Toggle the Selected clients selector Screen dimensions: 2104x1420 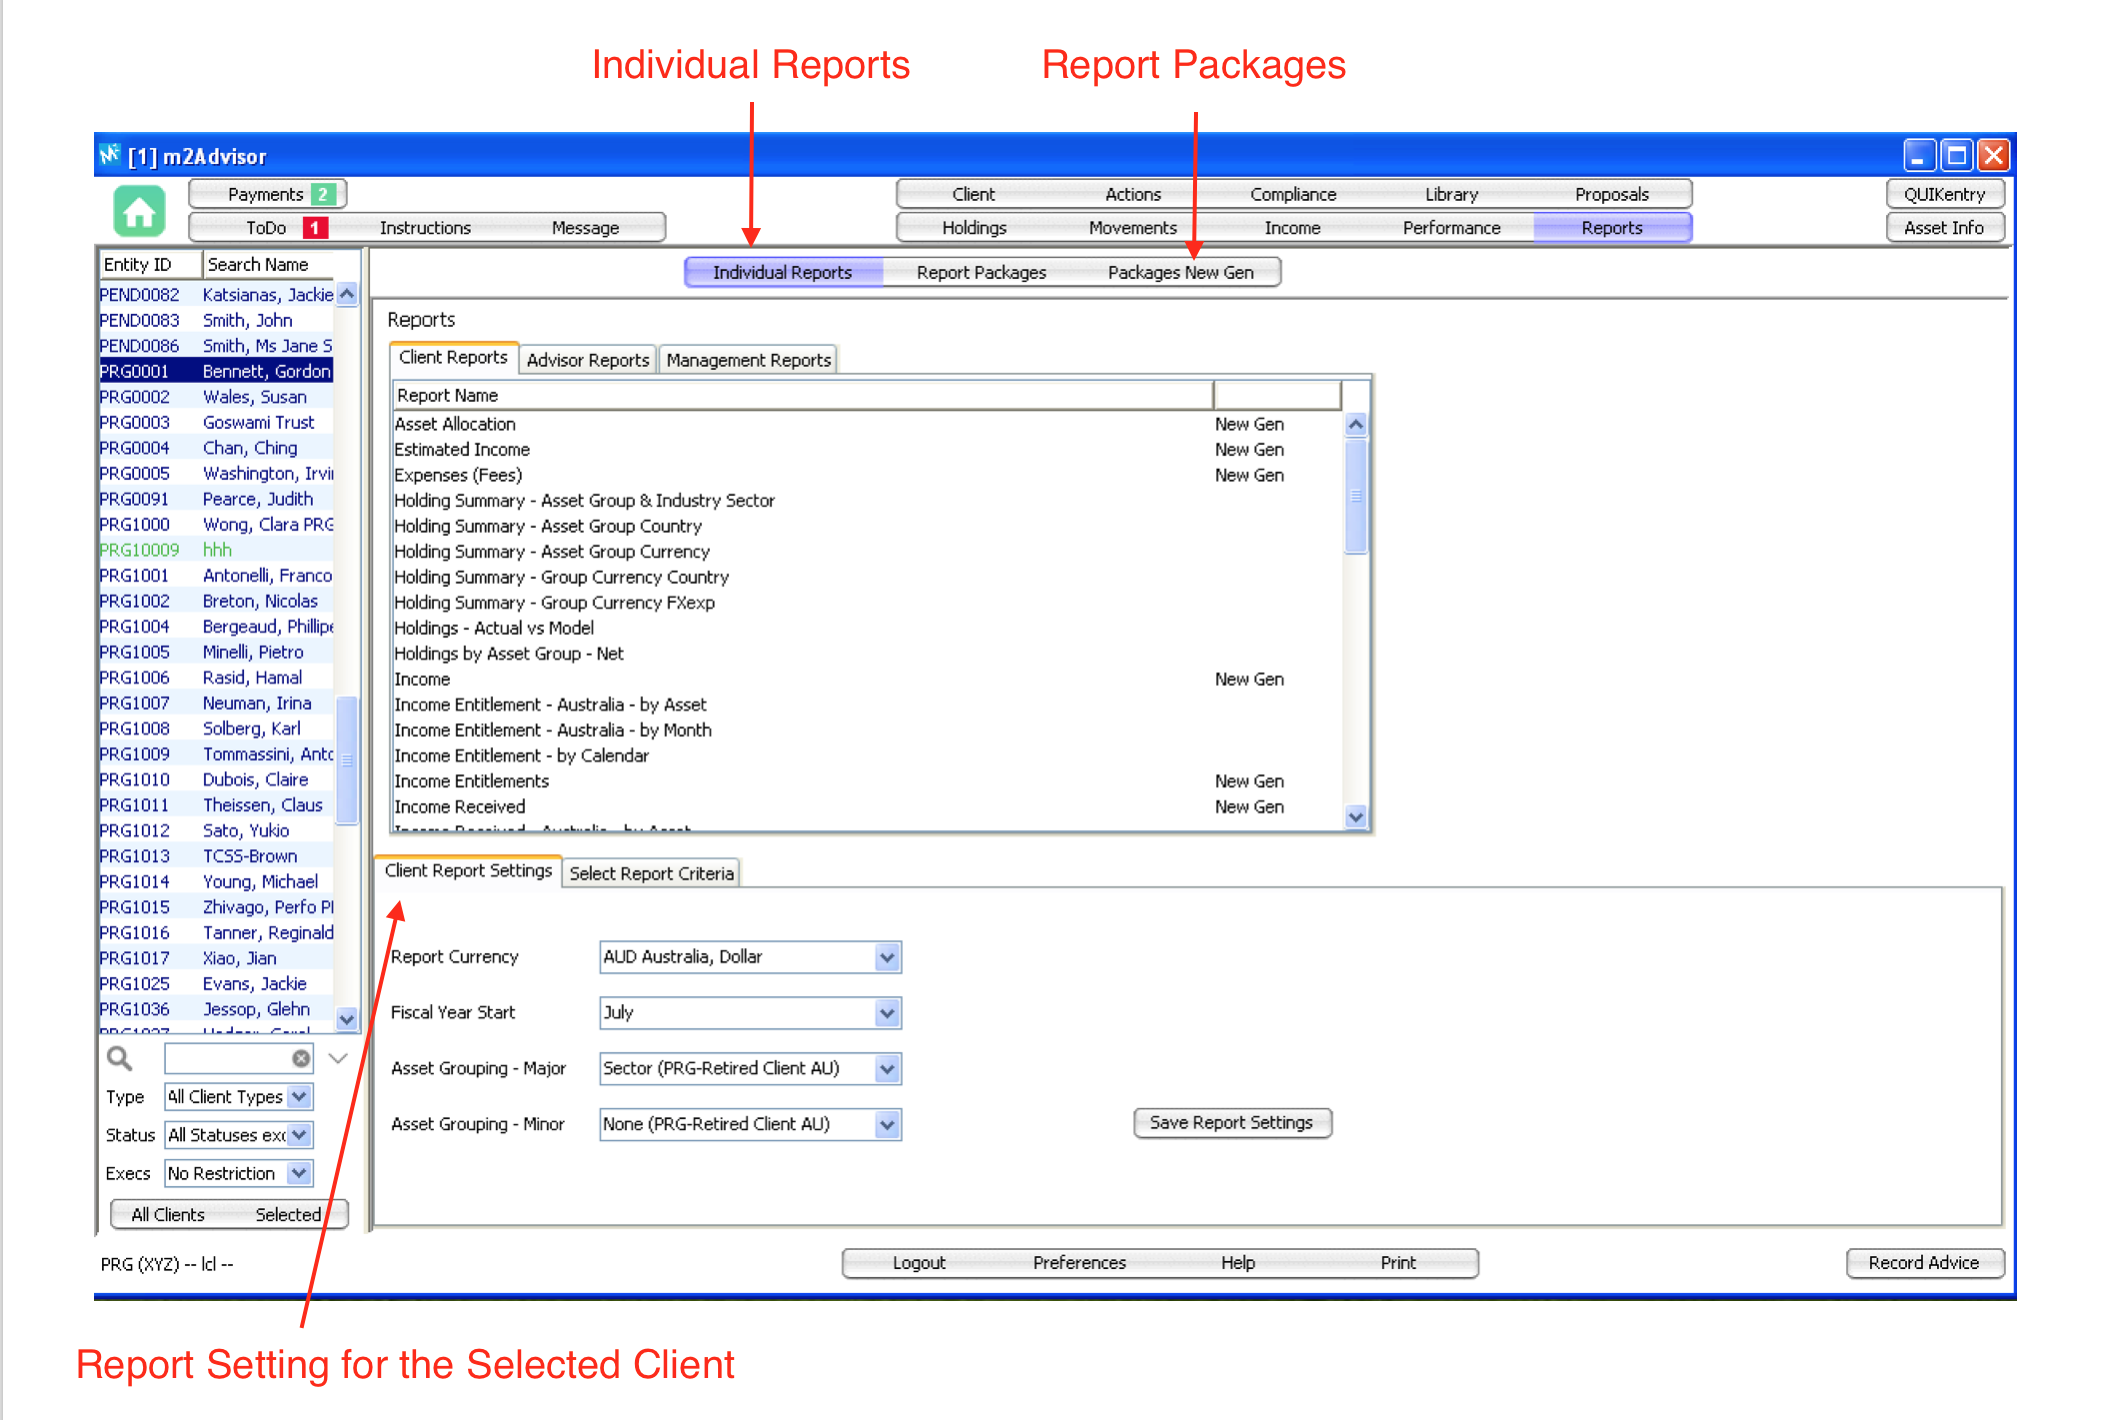(288, 1214)
